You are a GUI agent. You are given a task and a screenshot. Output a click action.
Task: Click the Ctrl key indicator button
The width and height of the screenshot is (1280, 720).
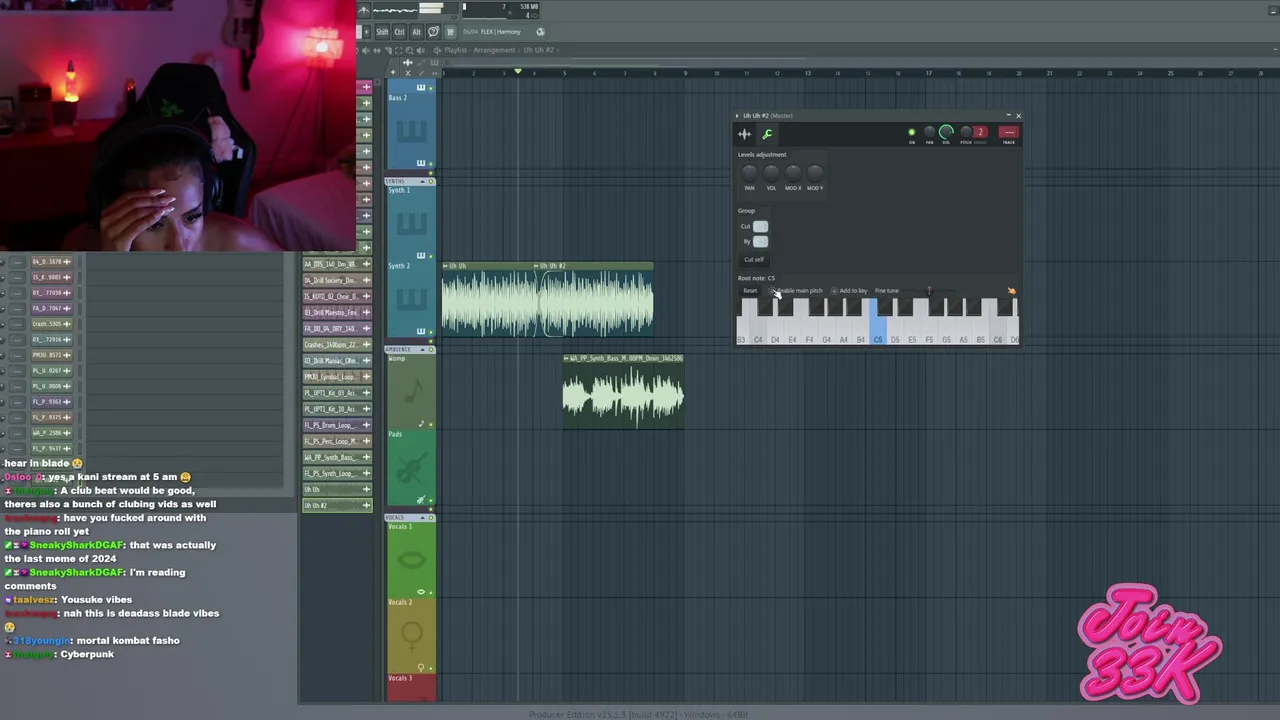(399, 32)
